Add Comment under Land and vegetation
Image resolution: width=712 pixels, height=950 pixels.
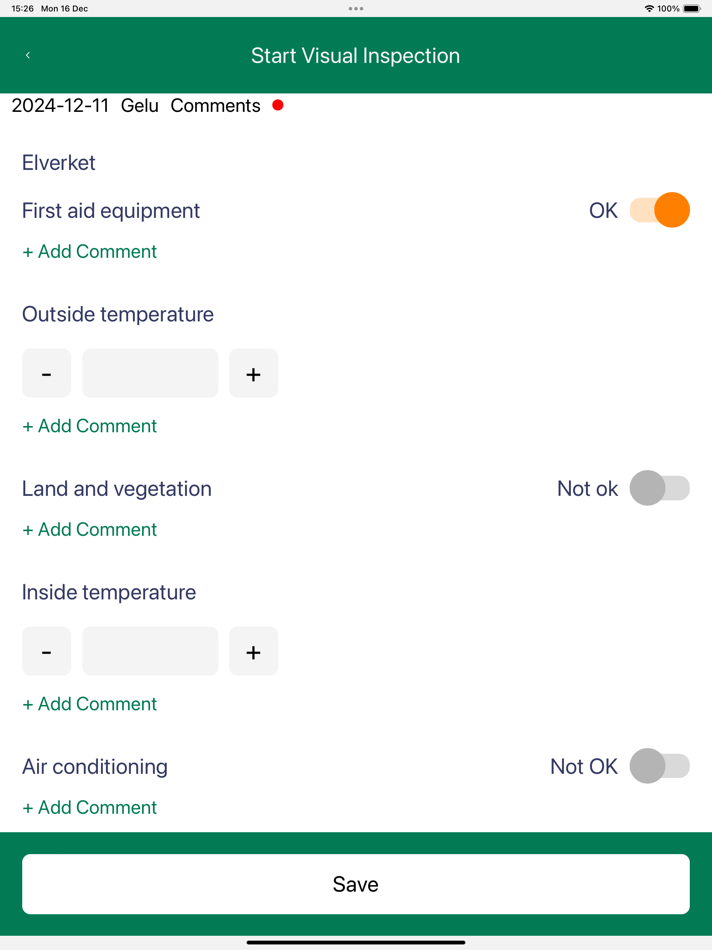[x=90, y=530]
